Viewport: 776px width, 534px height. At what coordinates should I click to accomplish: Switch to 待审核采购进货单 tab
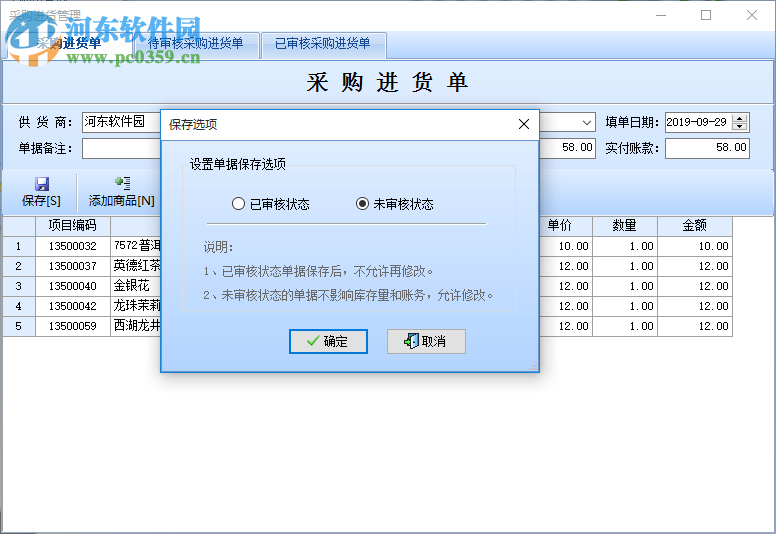(x=195, y=44)
